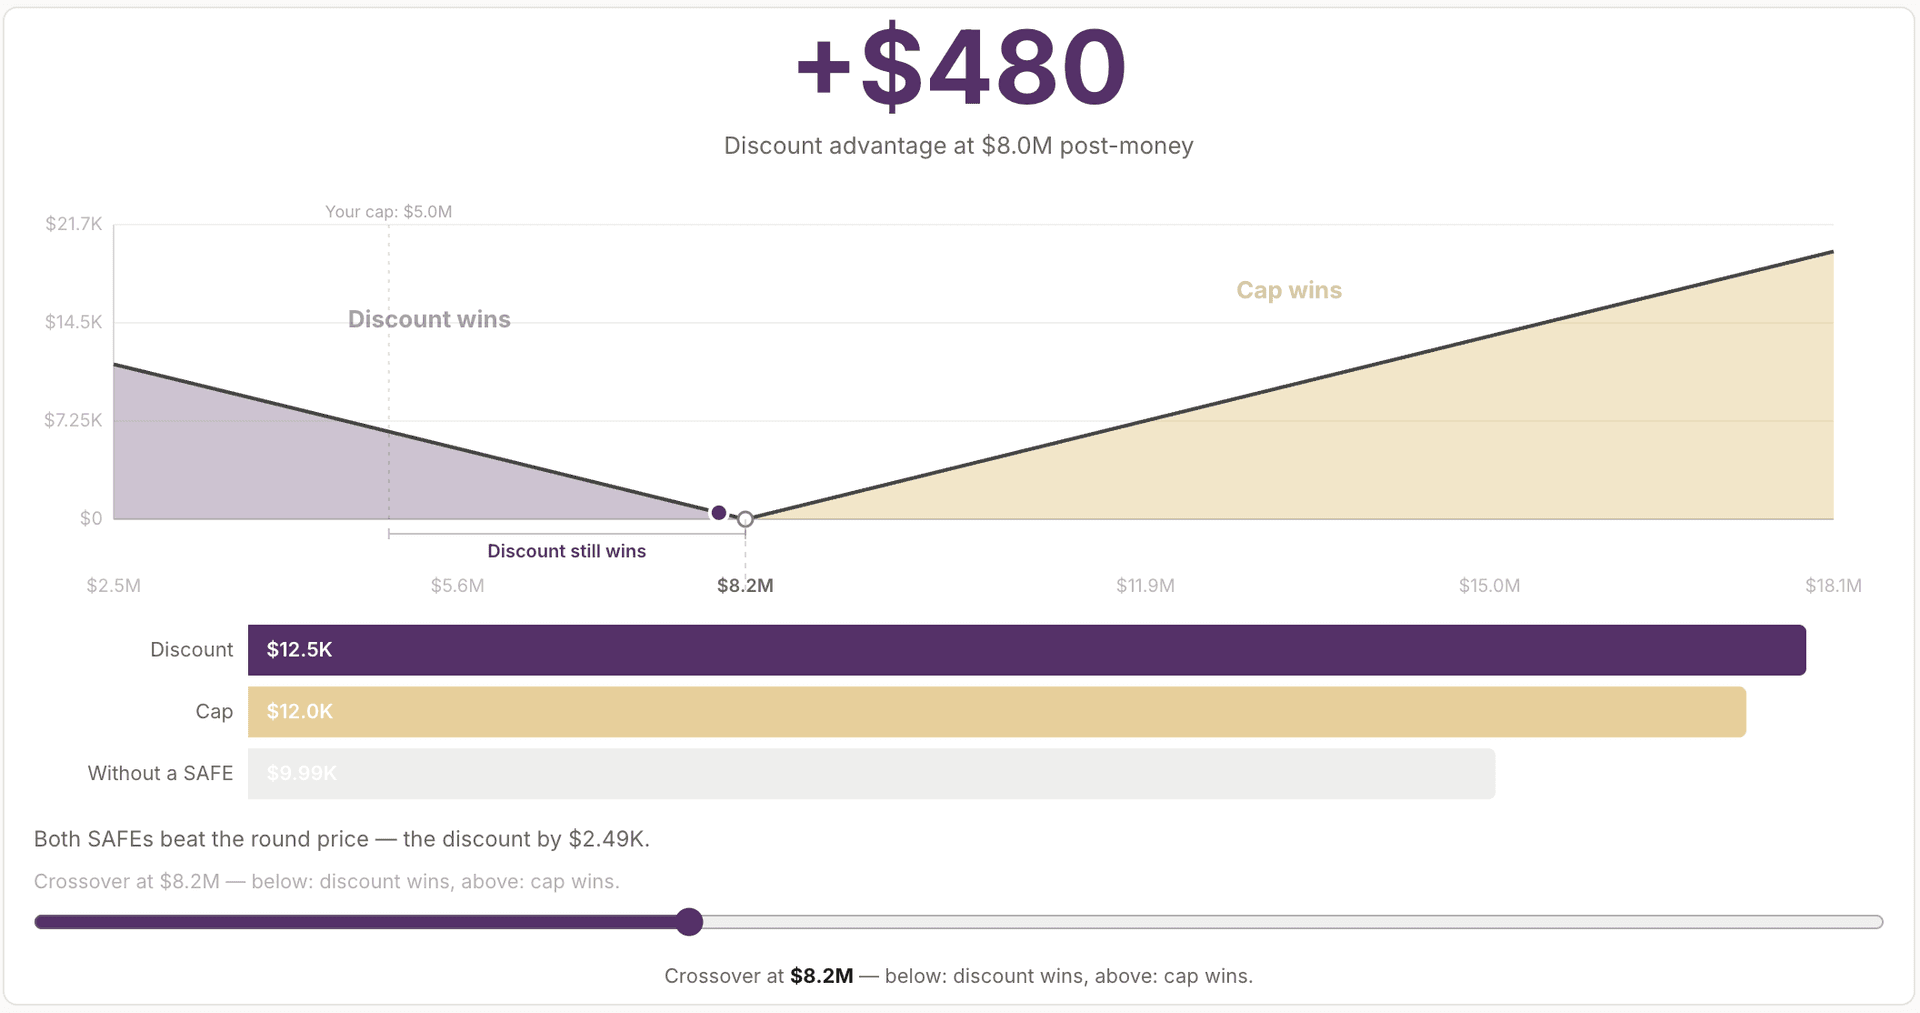Screen dimensions: 1920x1013
Task: Click the 'Discount still wins' bracket label
Action: [566, 550]
